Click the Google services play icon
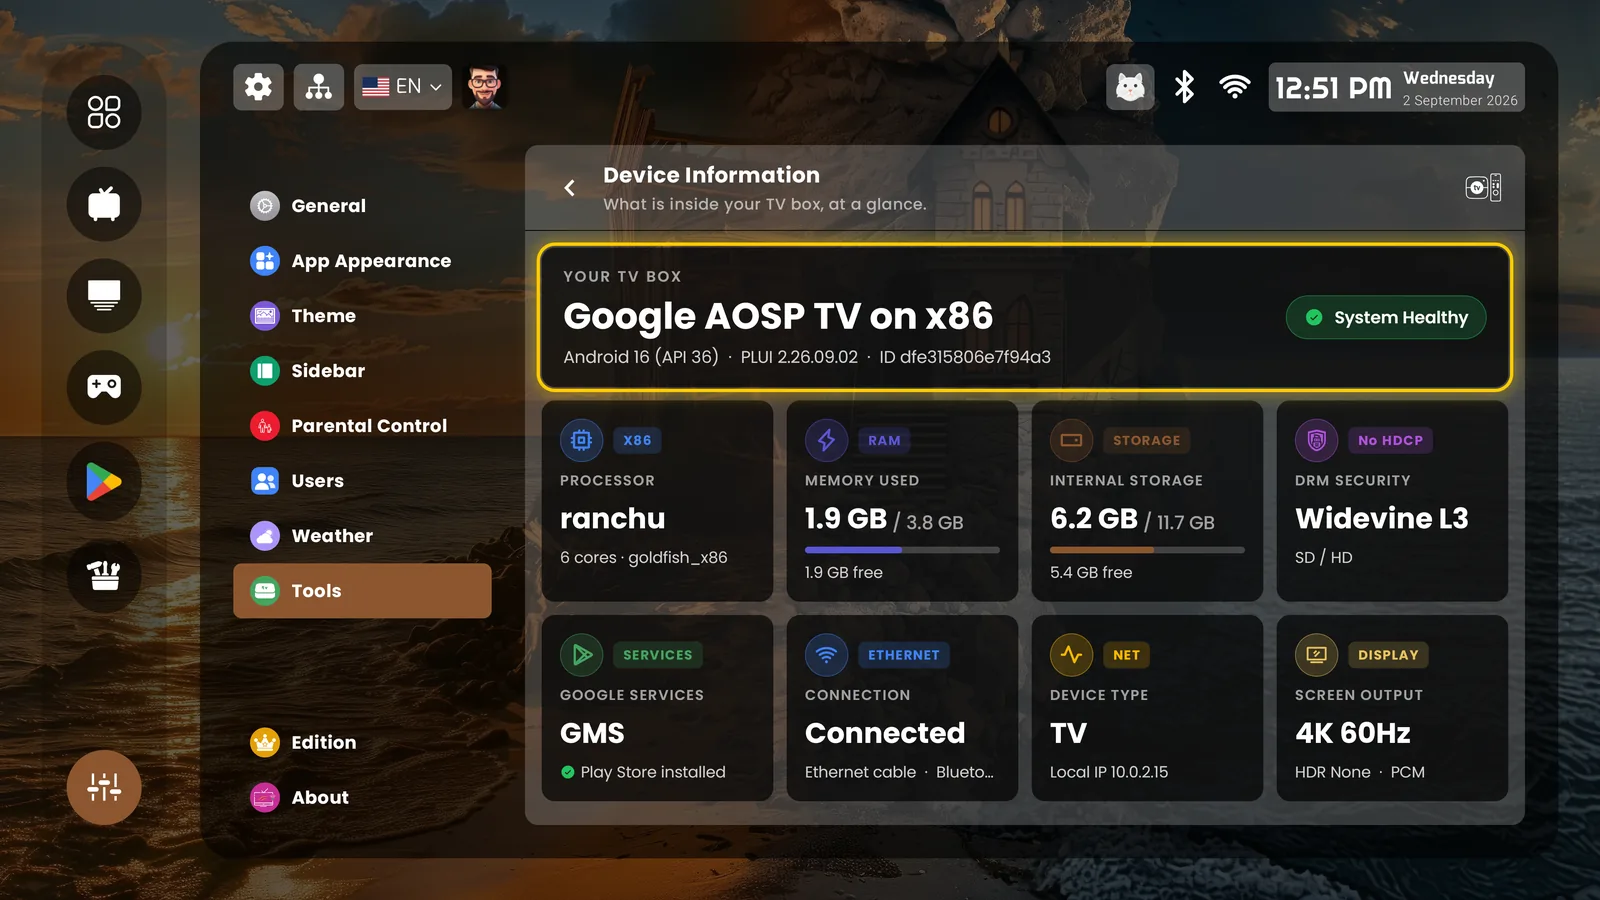Screen dimensions: 1600x900 pos(582,655)
